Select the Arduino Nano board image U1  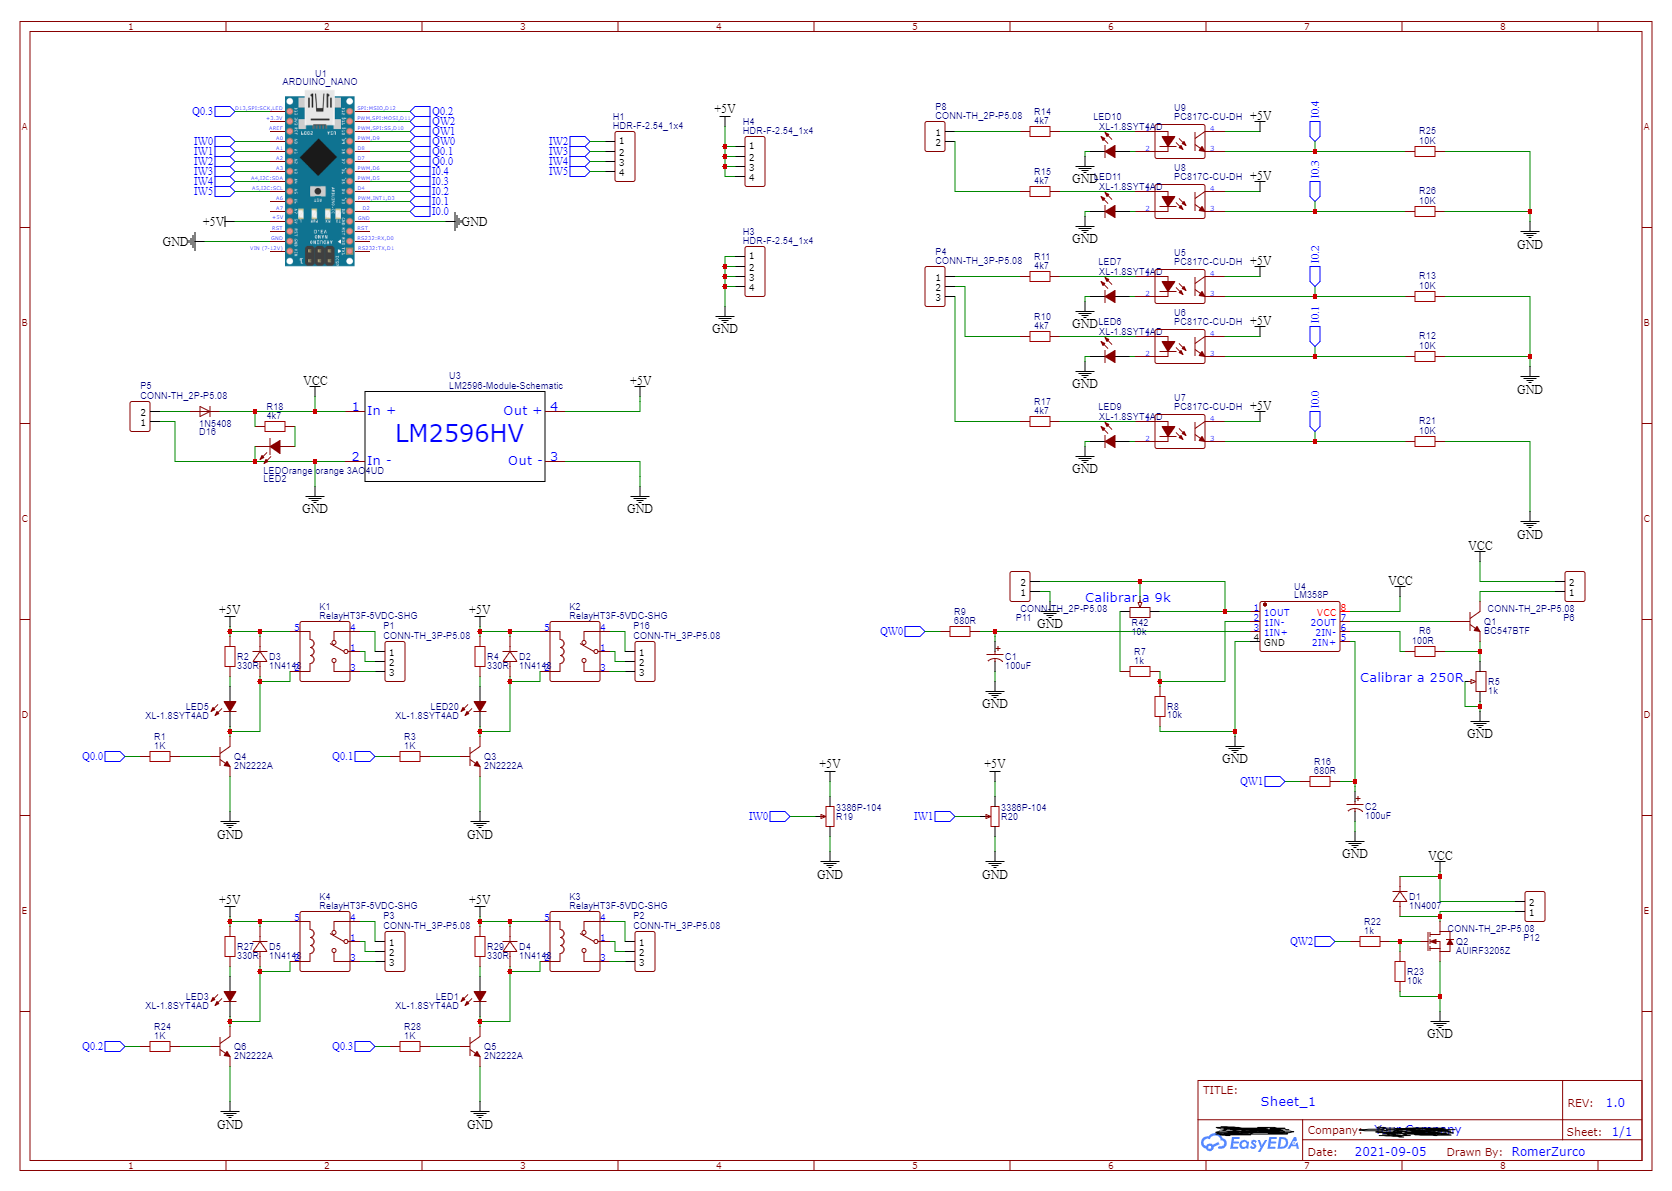[320, 180]
